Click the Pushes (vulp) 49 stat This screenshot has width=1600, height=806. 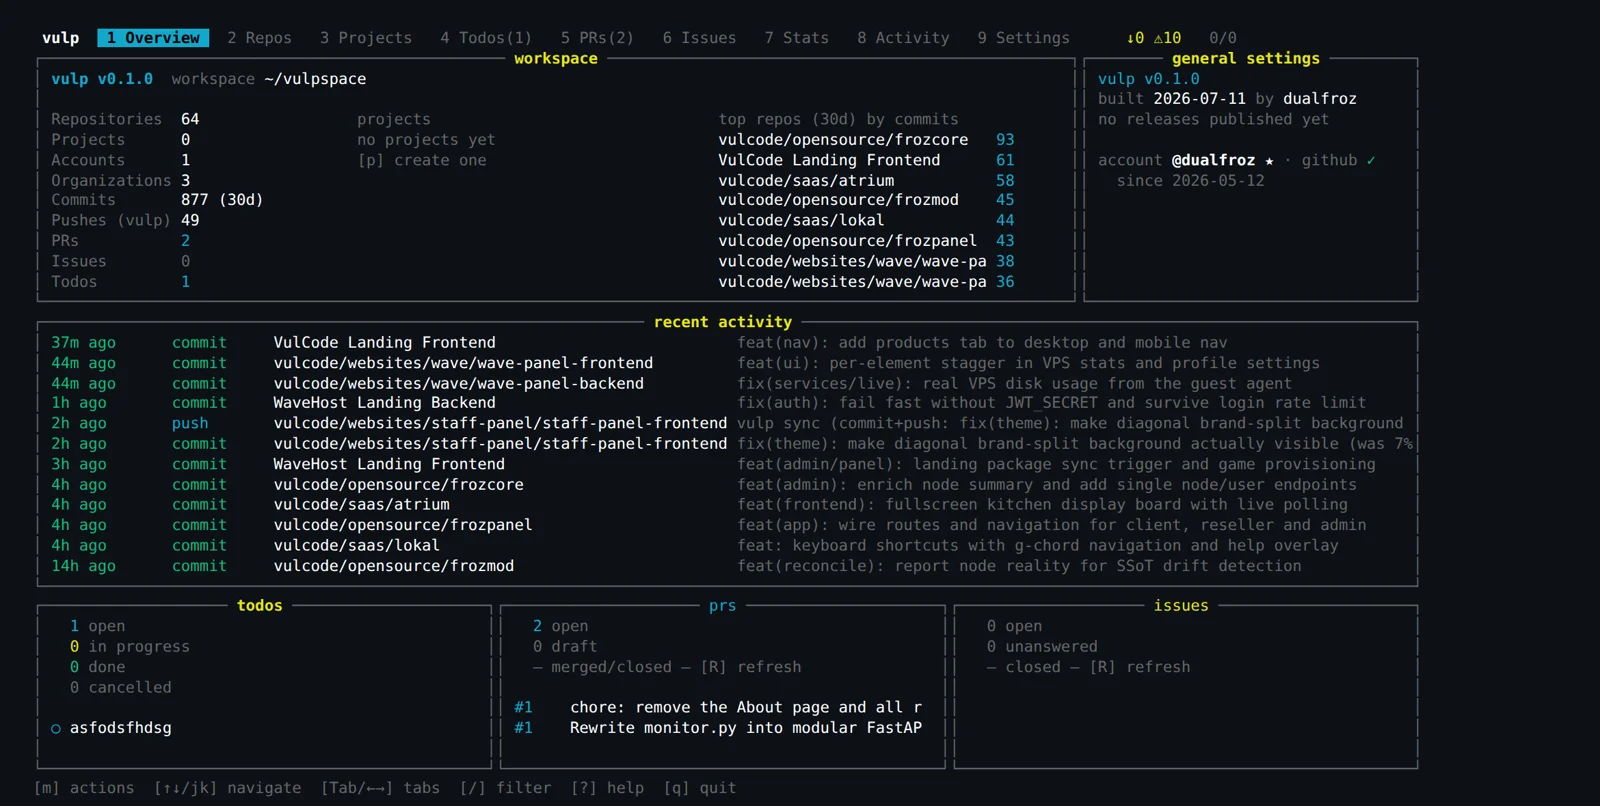125,220
